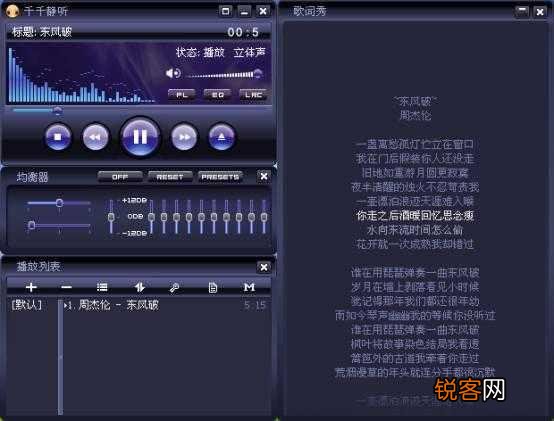Close the 歌词秀 lyrics window
The height and width of the screenshot is (421, 554).
[x=540, y=11]
